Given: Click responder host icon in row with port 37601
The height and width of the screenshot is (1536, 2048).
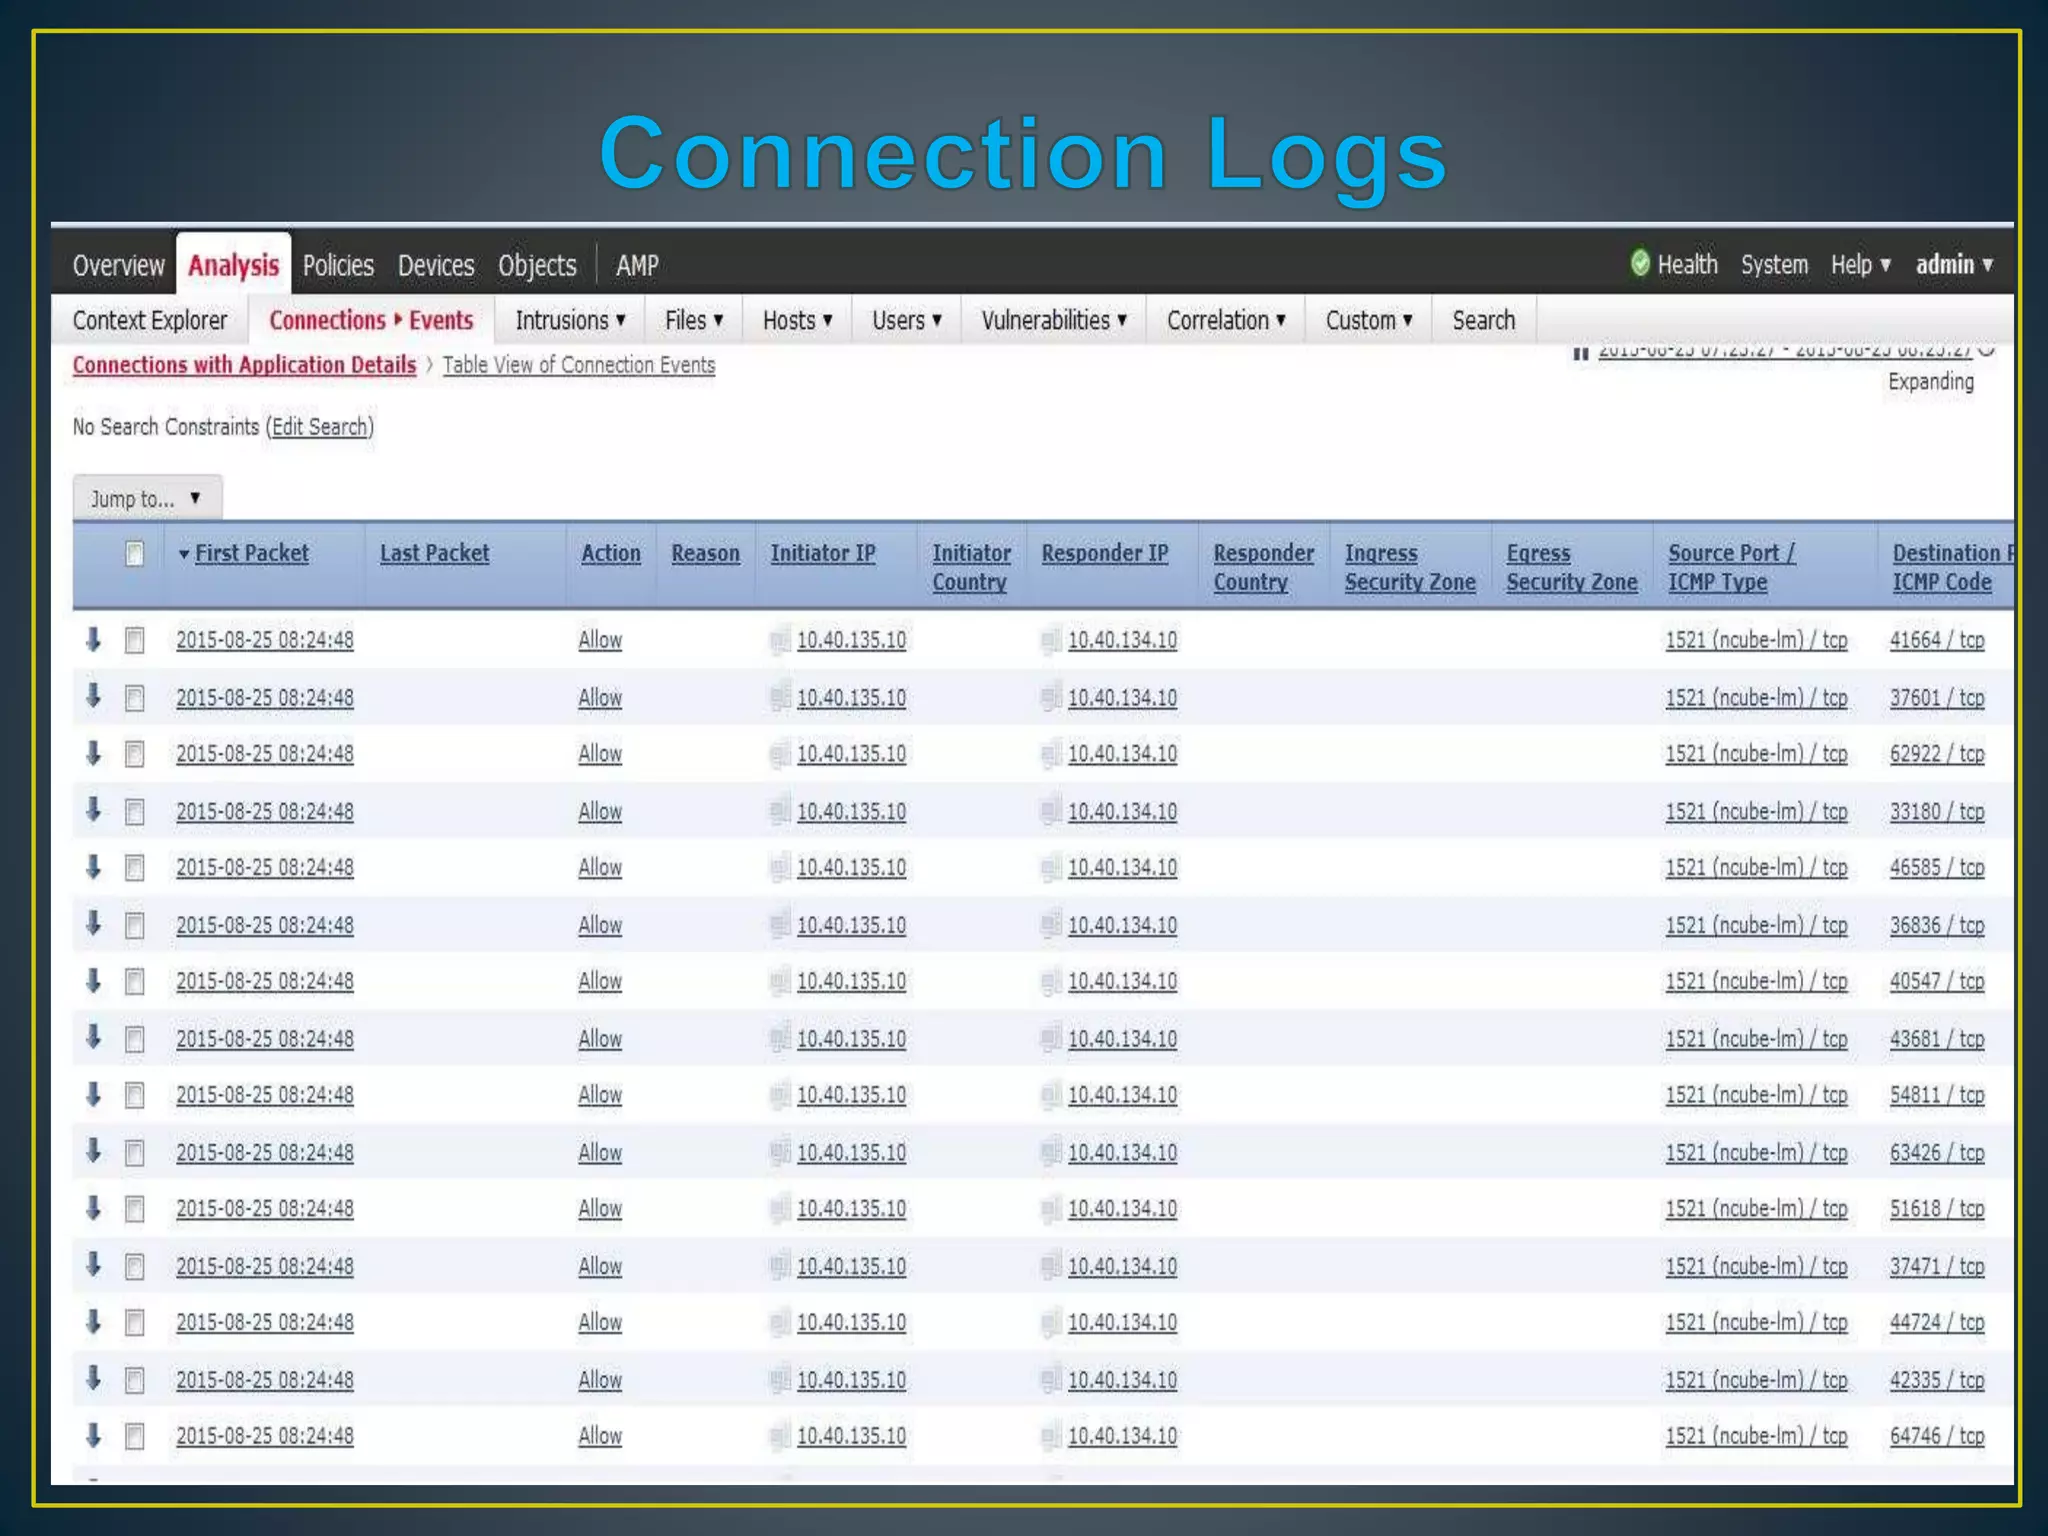Looking at the screenshot, I should (x=1050, y=697).
